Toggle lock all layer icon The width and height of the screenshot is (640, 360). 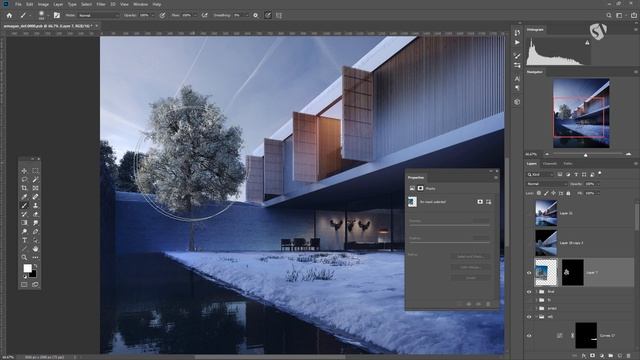(568, 193)
